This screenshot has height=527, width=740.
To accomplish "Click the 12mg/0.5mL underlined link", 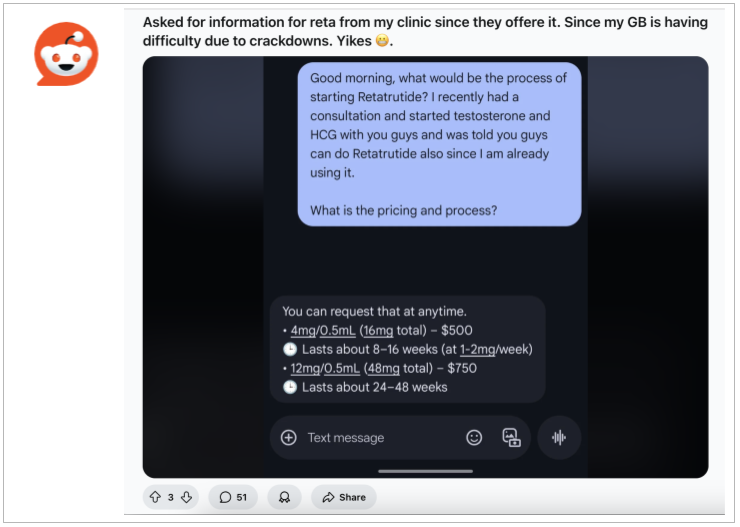I will 325,368.
